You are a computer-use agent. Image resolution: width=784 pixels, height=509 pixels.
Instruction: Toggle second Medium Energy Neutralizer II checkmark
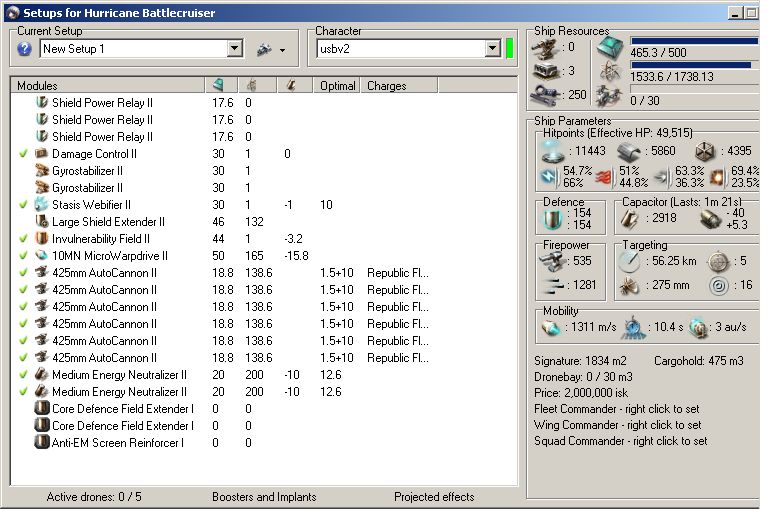[23, 392]
